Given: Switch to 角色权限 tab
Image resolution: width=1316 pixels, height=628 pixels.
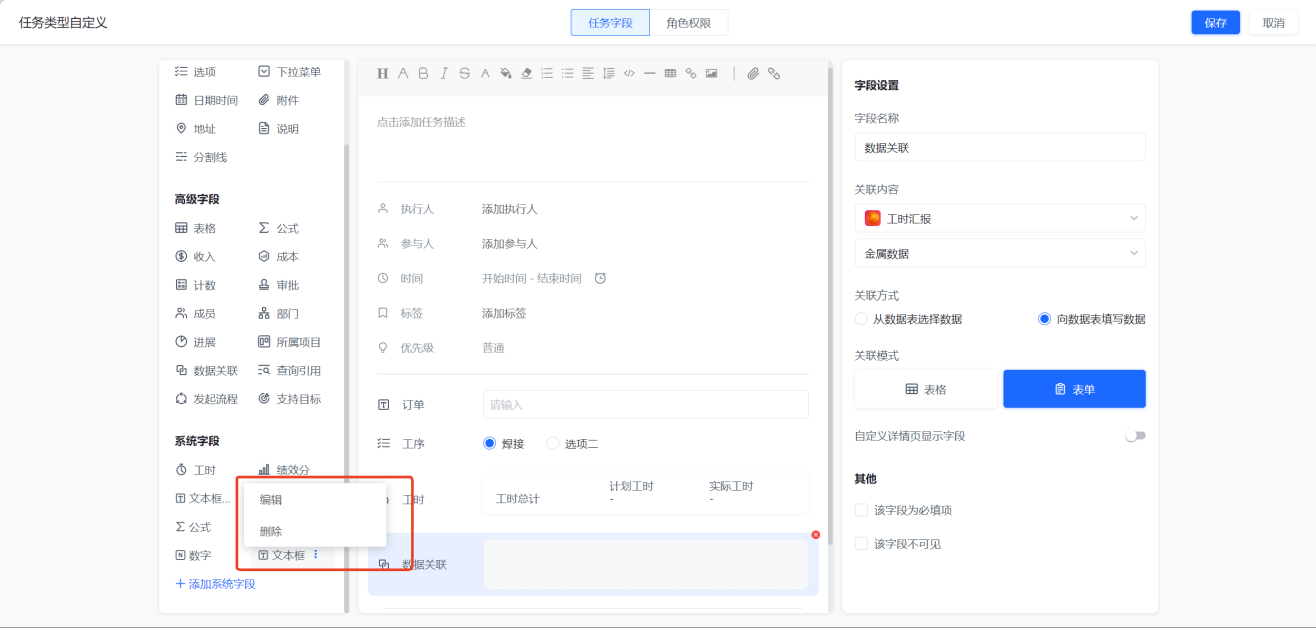Looking at the screenshot, I should (x=689, y=23).
